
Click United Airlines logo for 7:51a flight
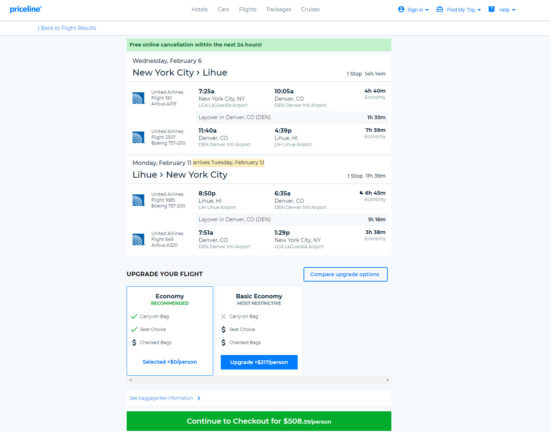click(138, 239)
